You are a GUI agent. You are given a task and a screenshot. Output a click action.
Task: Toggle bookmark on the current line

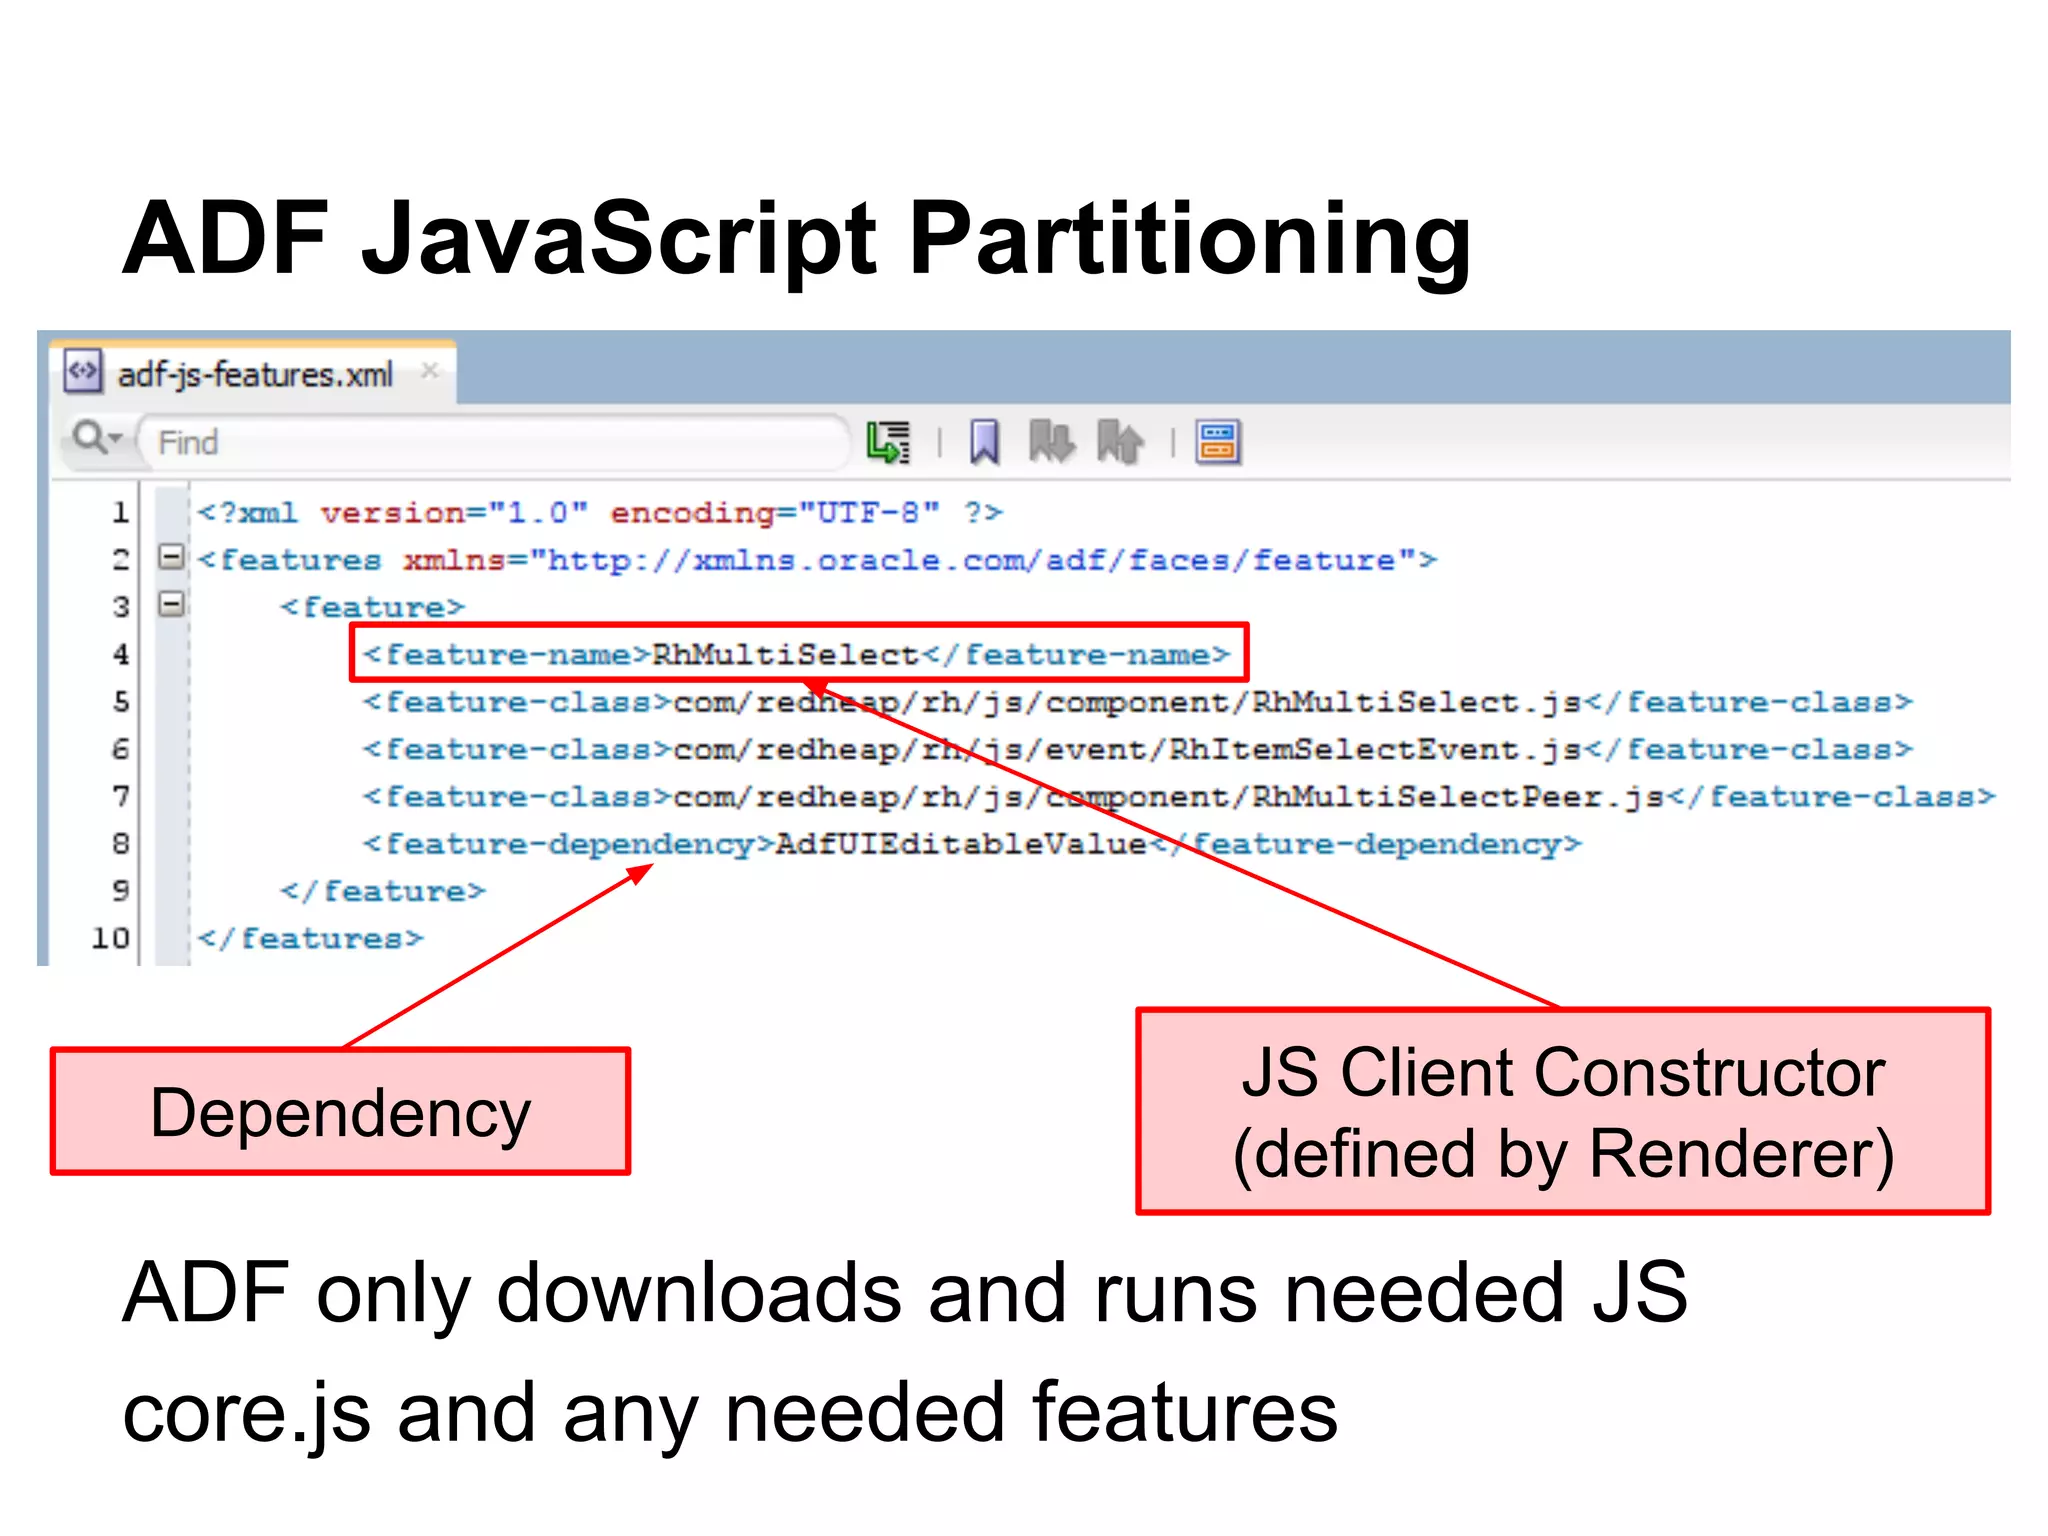click(x=985, y=441)
